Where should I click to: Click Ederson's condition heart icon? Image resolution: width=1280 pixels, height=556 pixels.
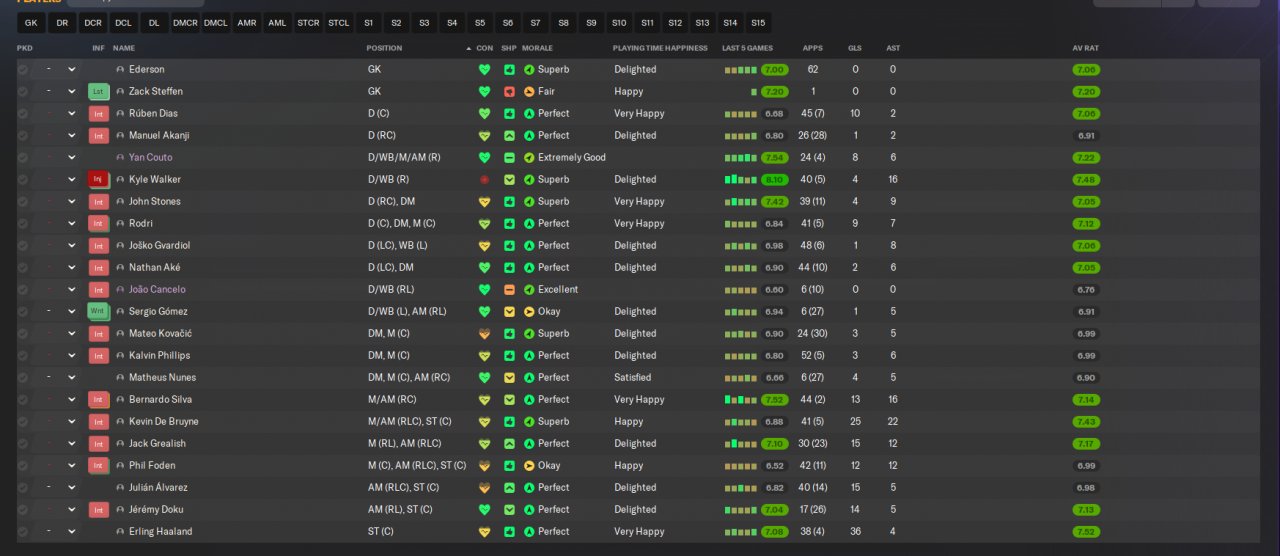tap(485, 70)
